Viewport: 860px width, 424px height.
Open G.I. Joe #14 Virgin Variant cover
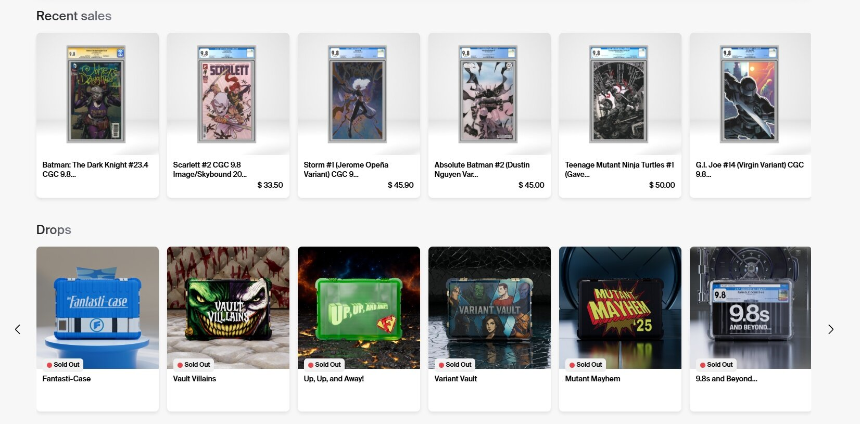(x=749, y=94)
